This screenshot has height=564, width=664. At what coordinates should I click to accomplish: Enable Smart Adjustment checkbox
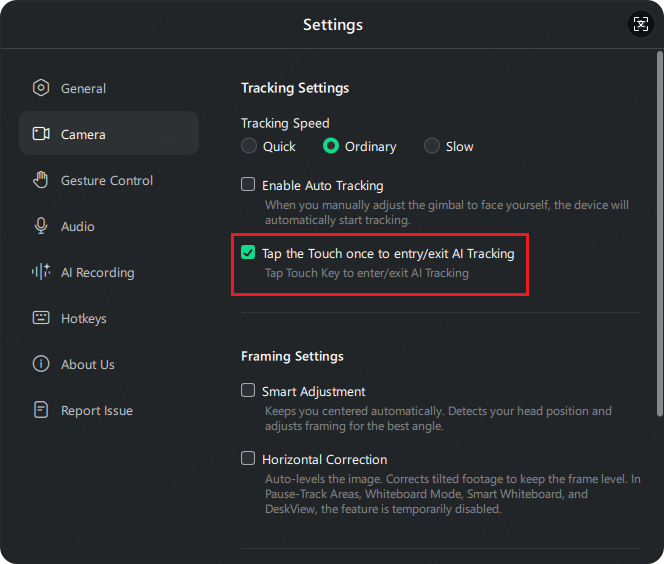click(249, 391)
